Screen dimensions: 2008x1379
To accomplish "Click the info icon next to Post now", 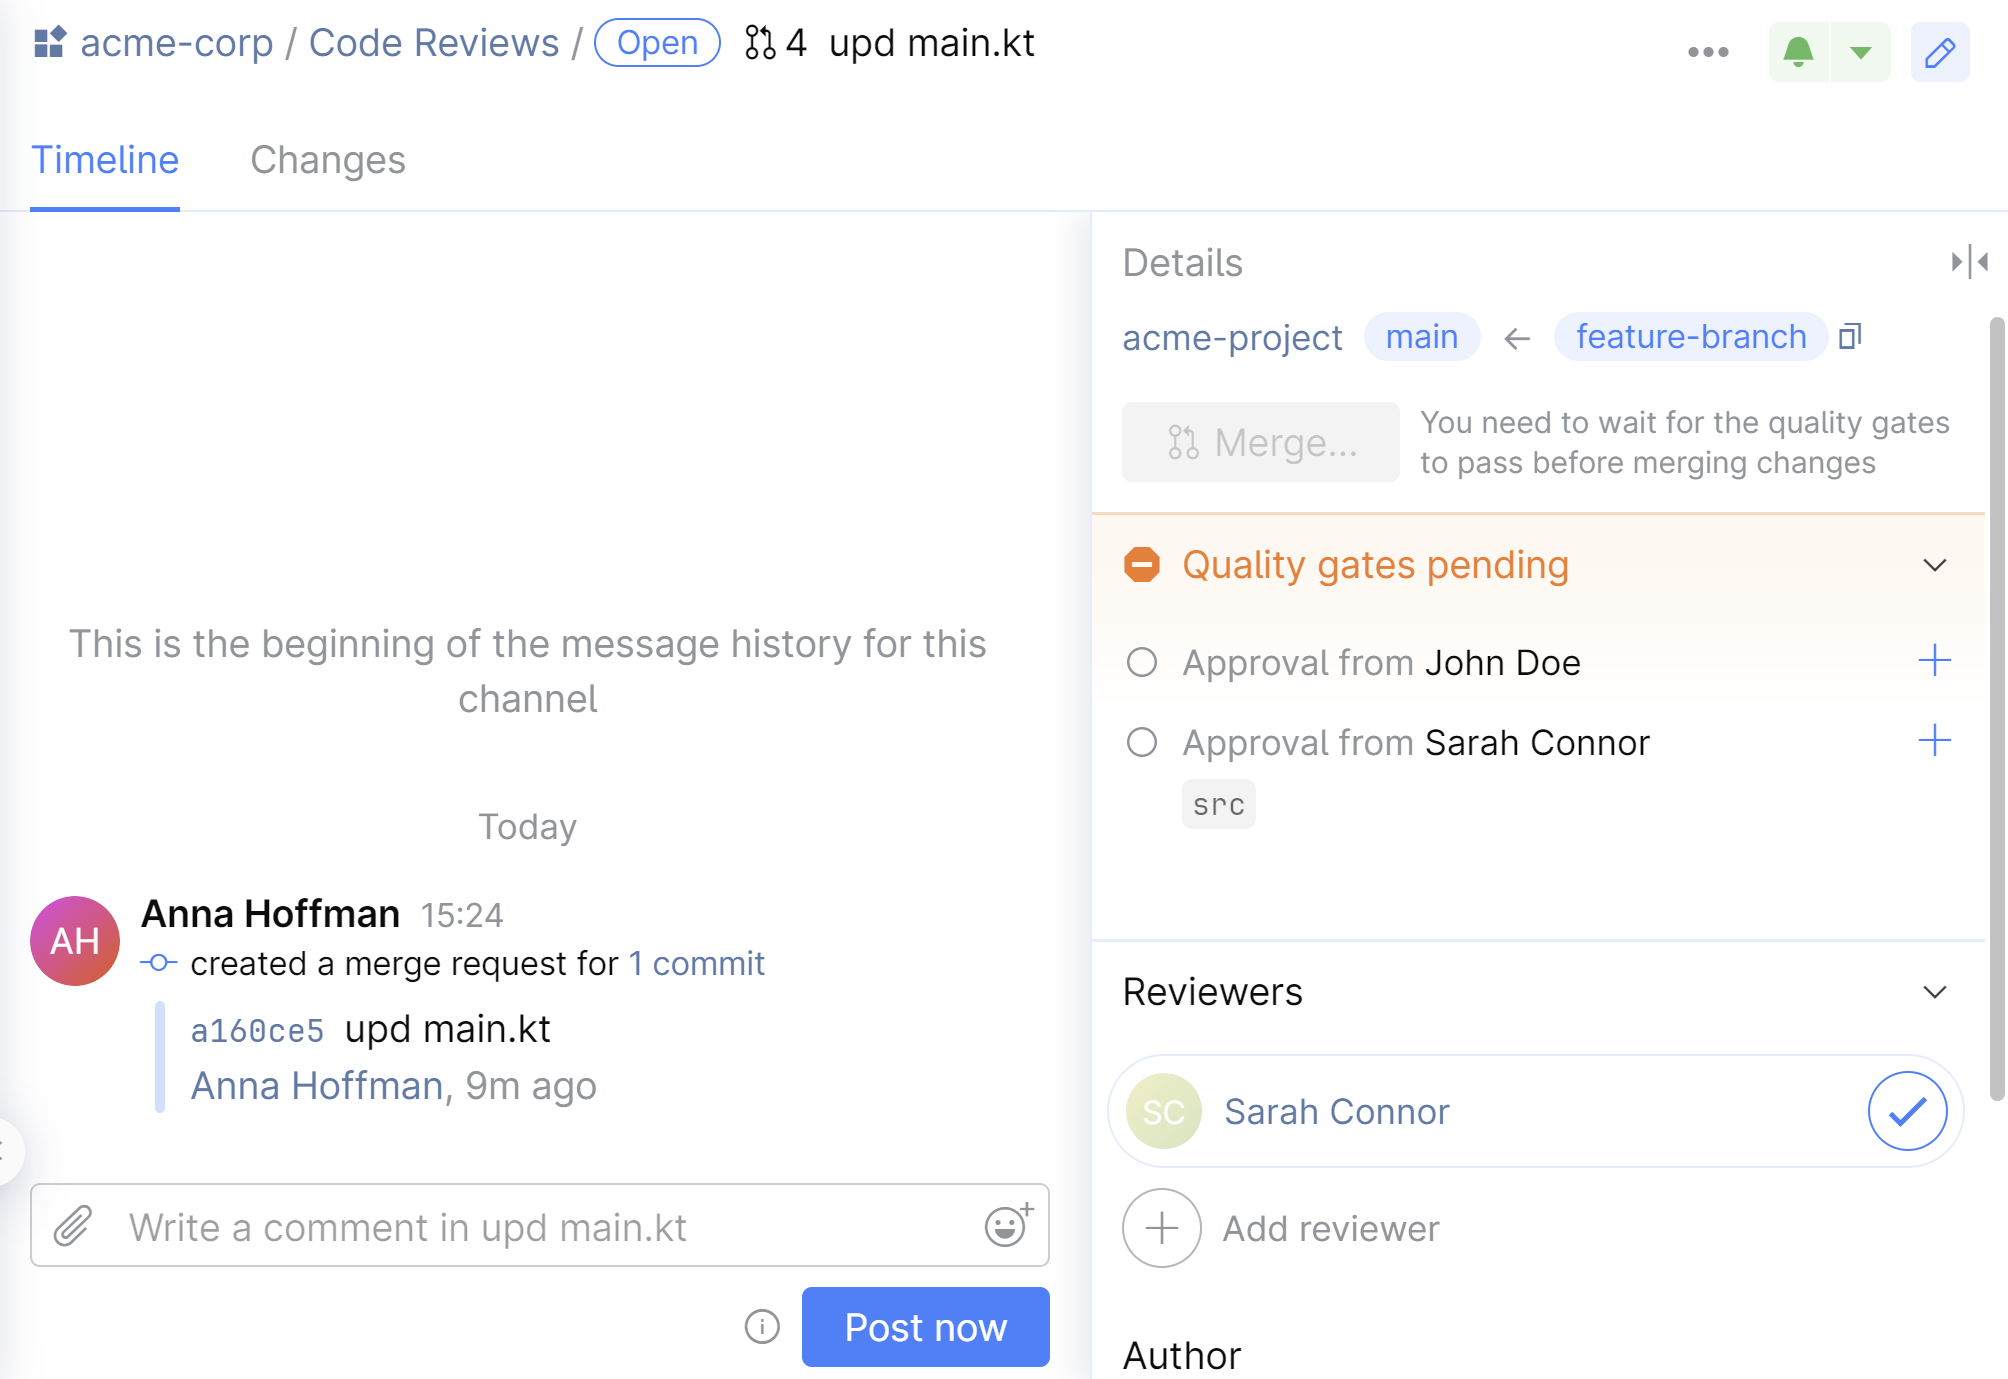I will point(761,1326).
